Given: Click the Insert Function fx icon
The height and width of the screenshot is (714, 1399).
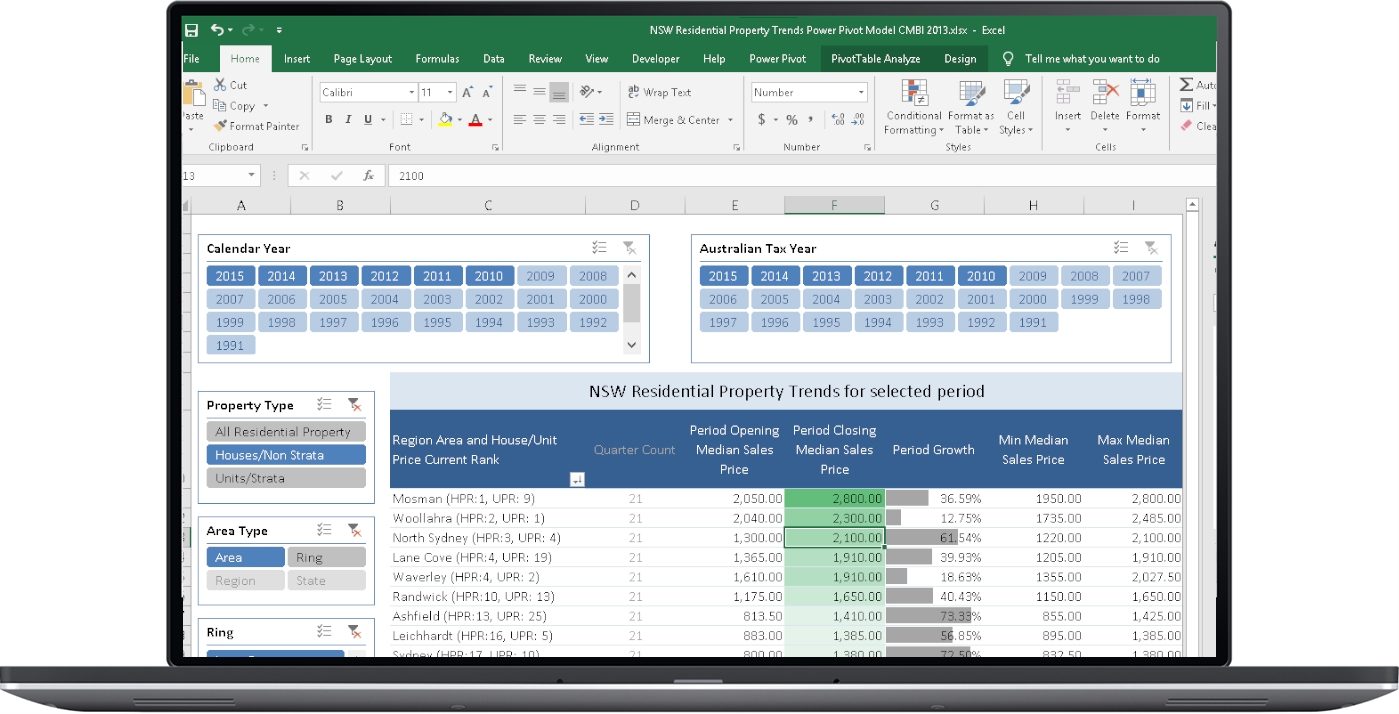Looking at the screenshot, I should 368,176.
